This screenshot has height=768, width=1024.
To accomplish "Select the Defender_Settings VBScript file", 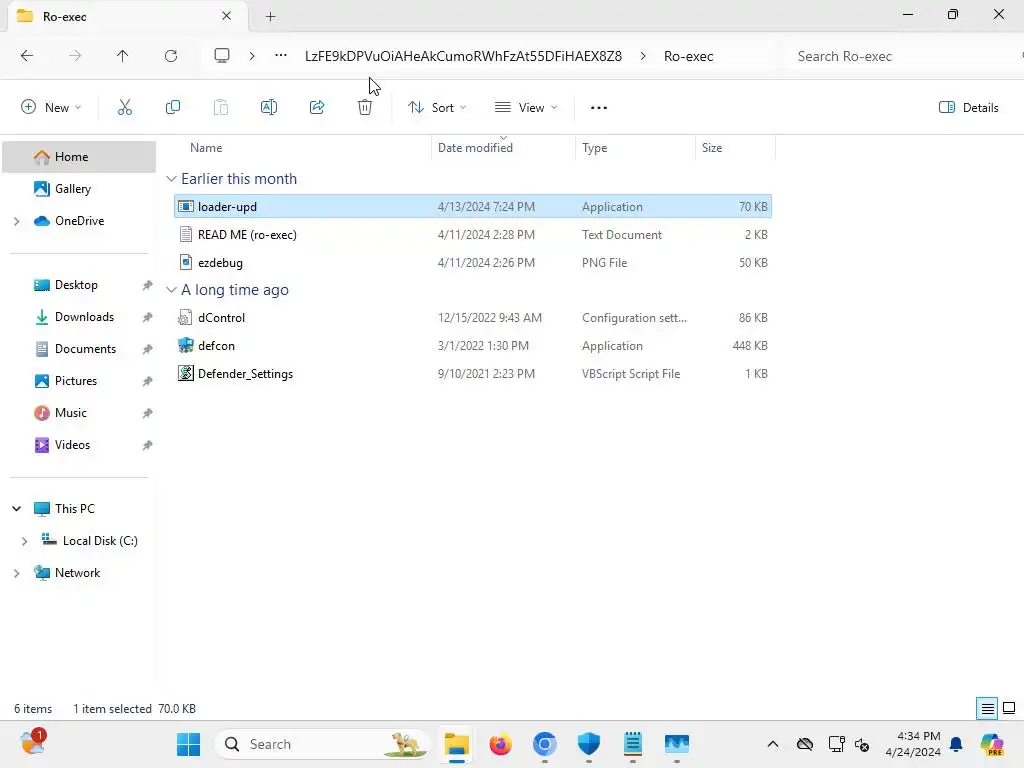I will click(x=473, y=374).
